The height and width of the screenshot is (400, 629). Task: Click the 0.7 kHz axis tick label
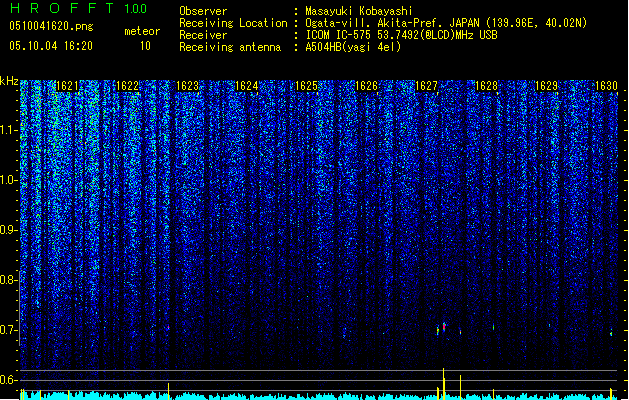pyautogui.click(x=8, y=330)
